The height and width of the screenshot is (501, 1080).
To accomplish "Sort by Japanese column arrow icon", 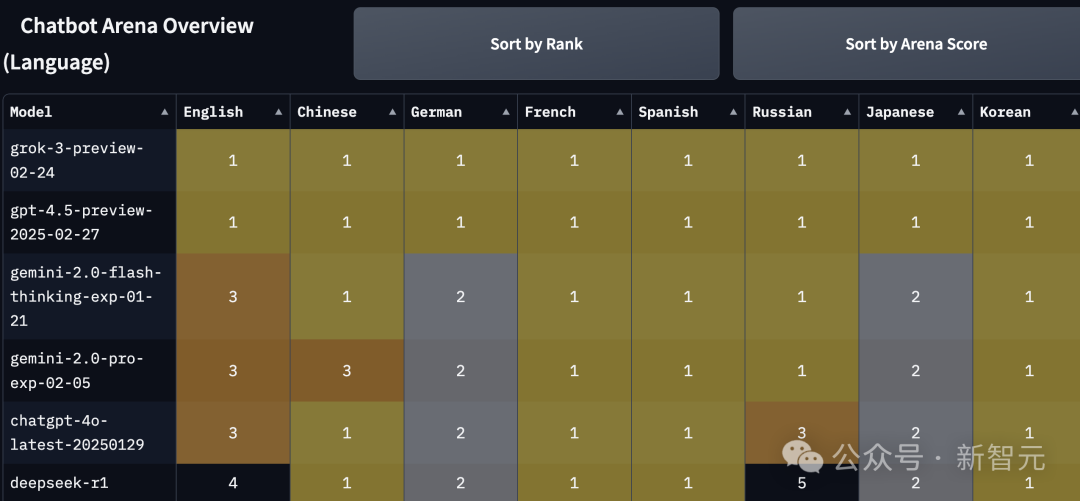I will pos(960,112).
